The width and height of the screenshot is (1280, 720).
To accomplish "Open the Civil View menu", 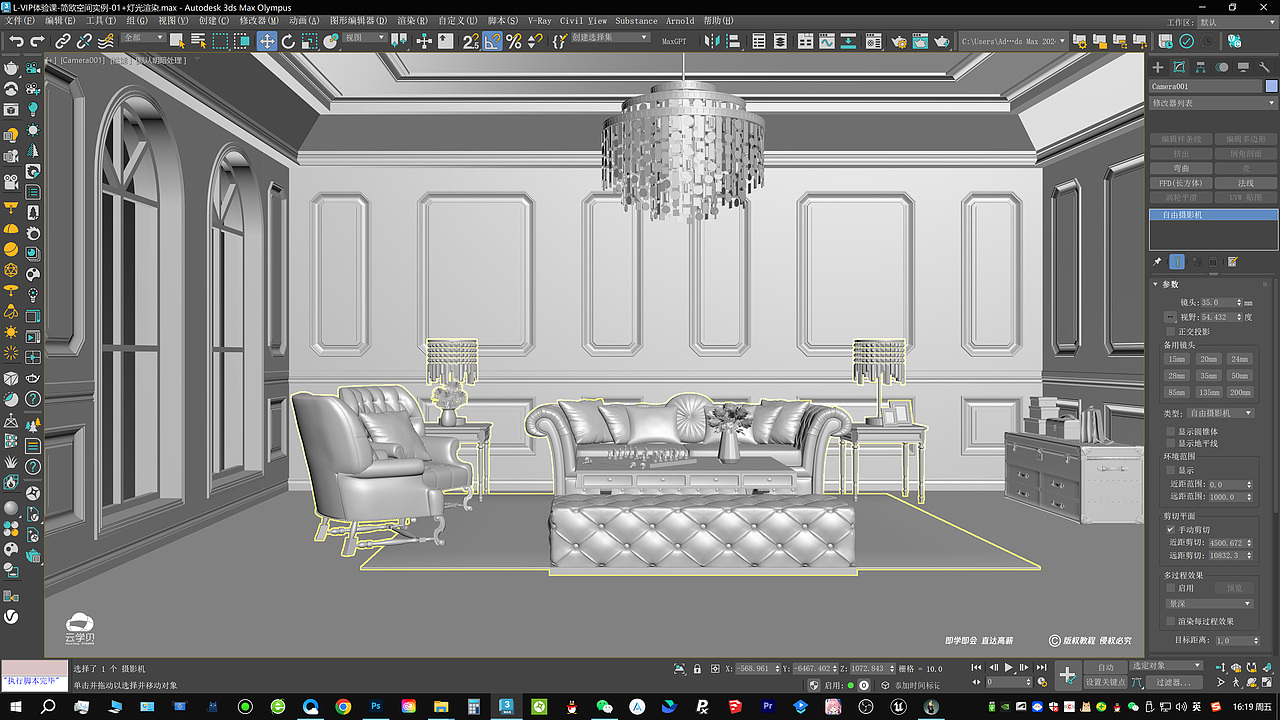I will pos(583,21).
